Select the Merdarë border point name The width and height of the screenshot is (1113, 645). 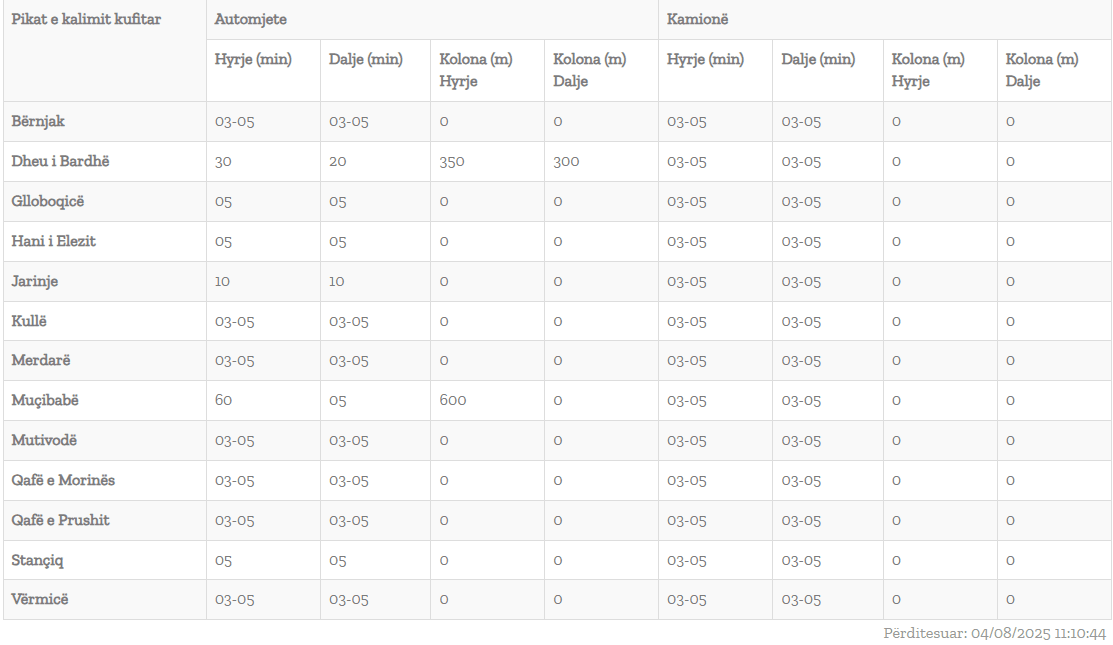coord(41,360)
